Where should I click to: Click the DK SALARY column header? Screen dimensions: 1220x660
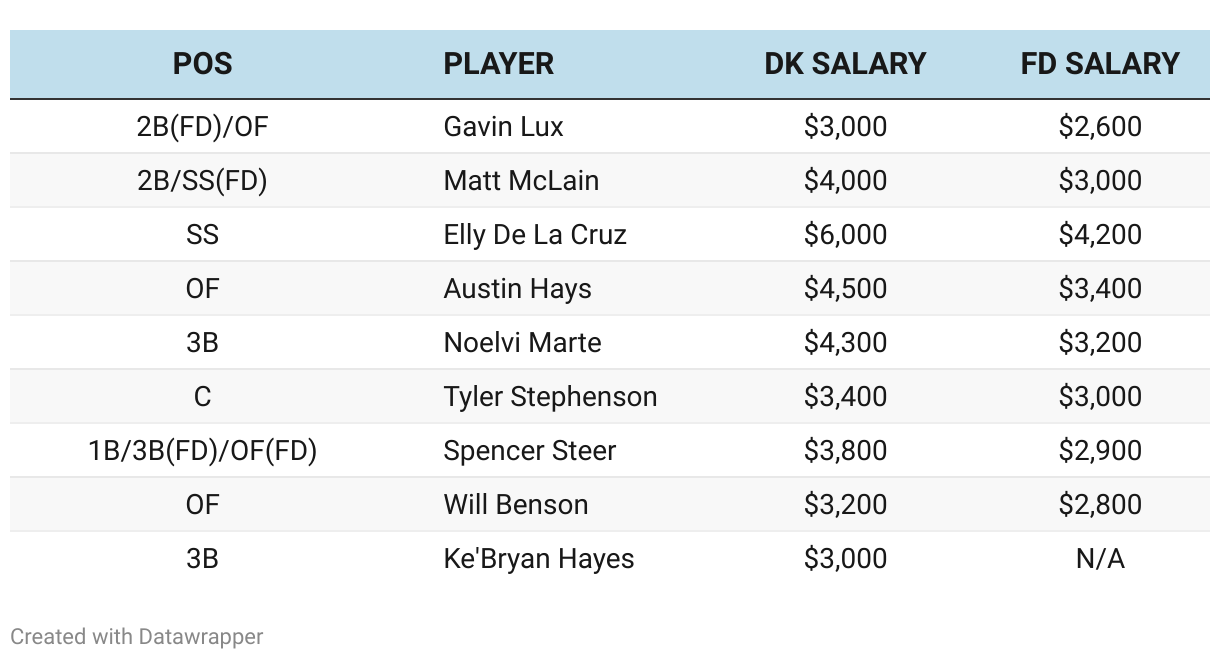[845, 64]
